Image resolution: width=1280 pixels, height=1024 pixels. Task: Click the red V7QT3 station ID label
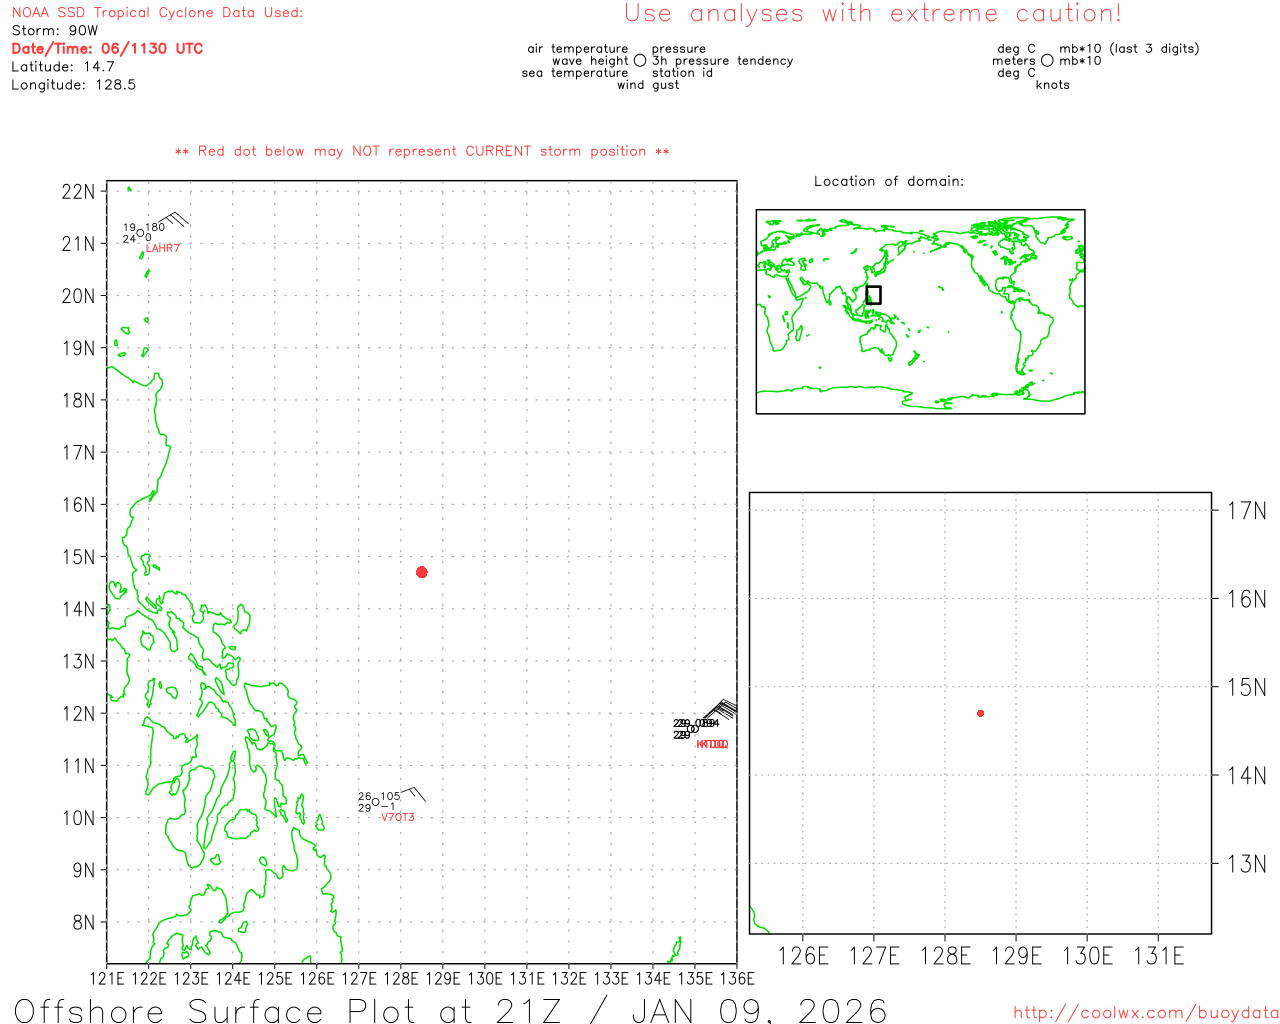(x=397, y=817)
